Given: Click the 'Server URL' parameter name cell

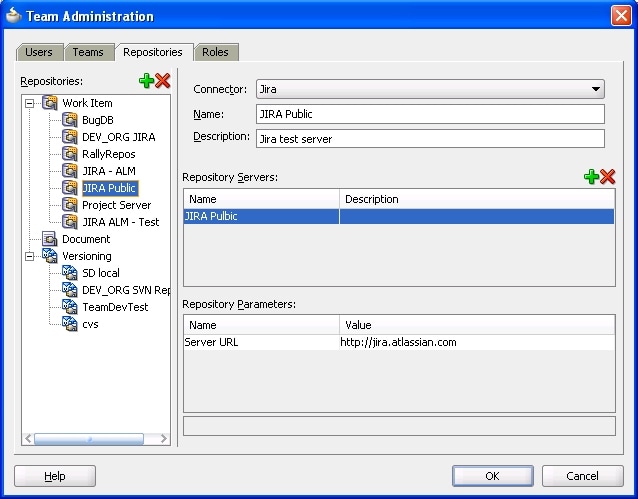Looking at the screenshot, I should tap(261, 342).
